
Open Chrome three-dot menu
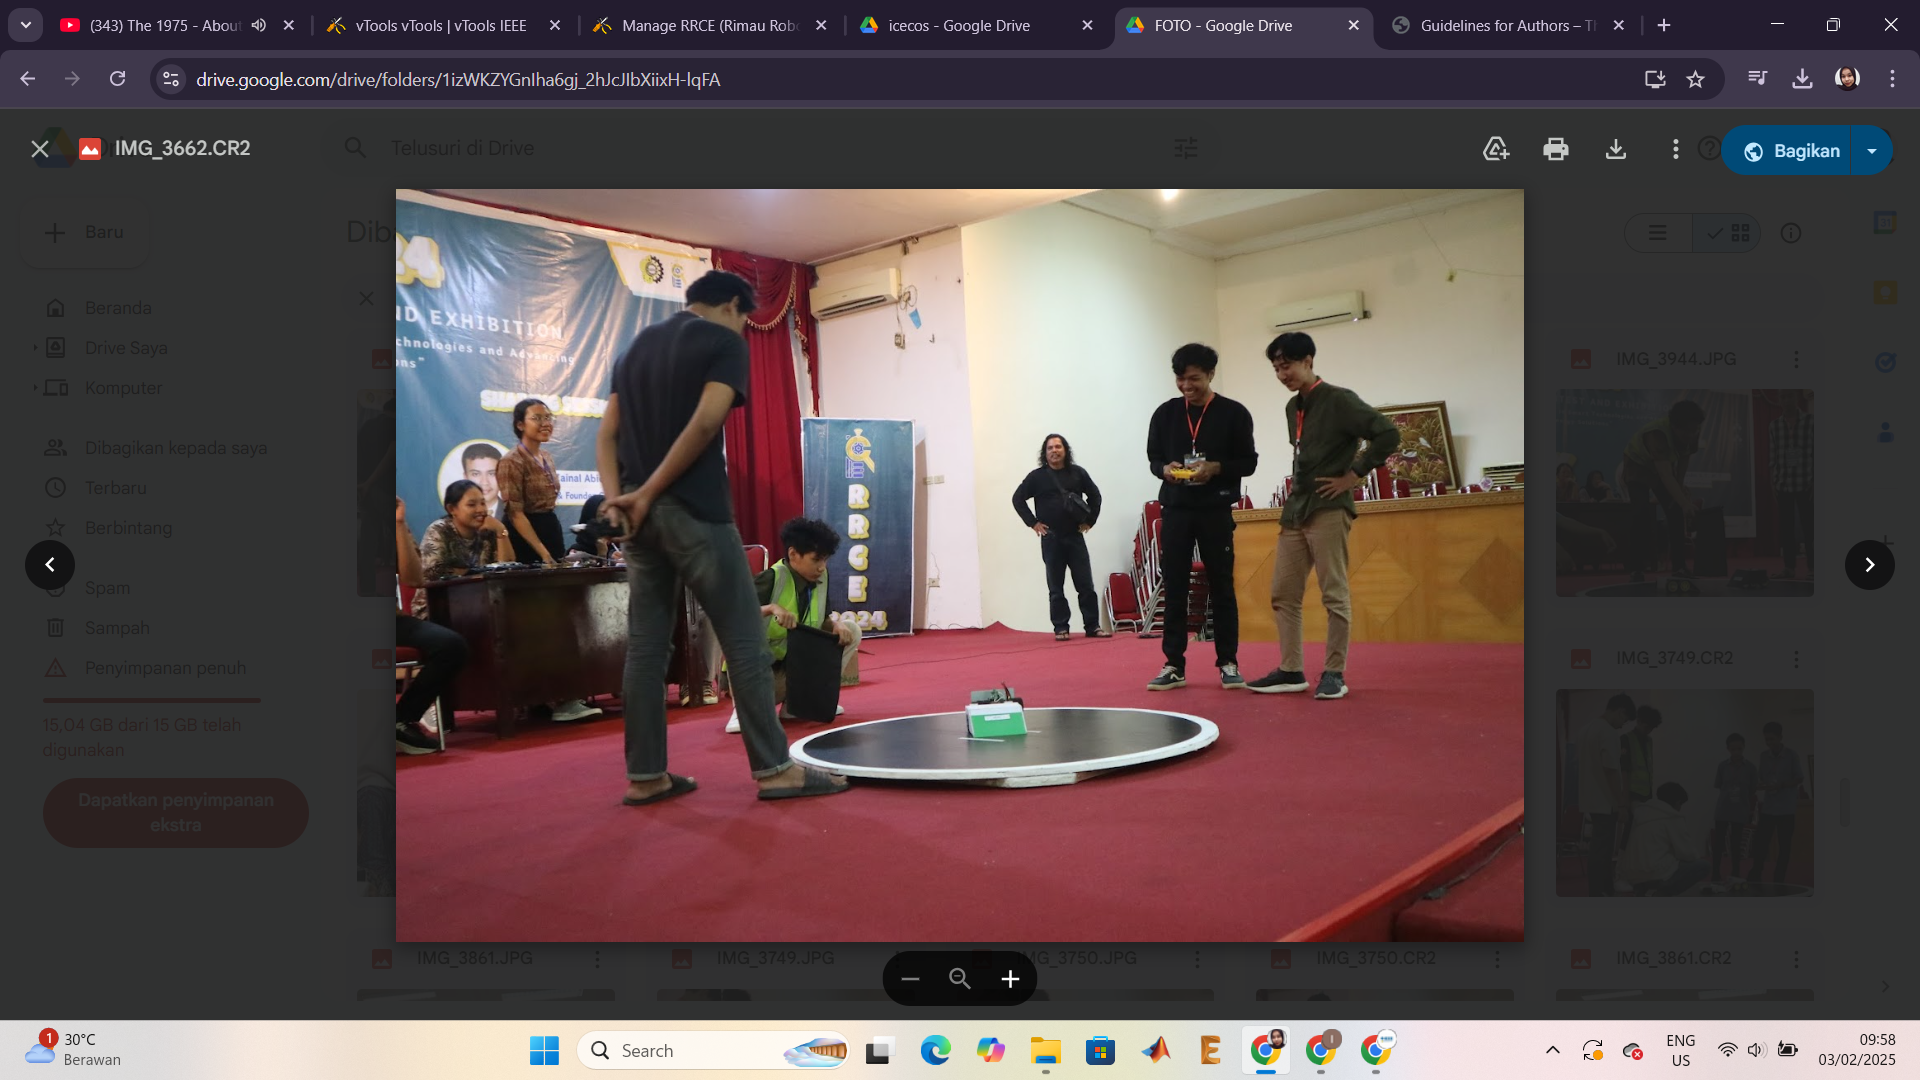pyautogui.click(x=1892, y=79)
